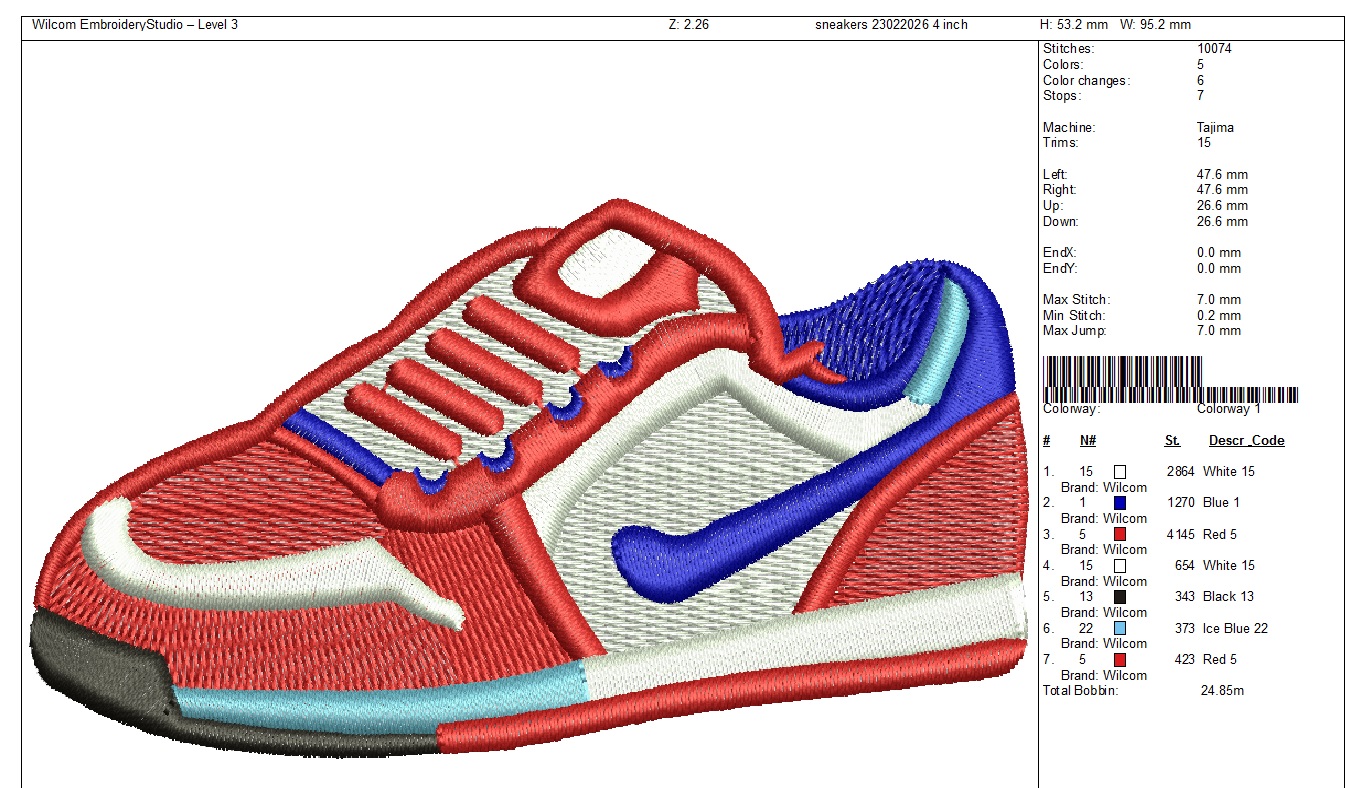The image size is (1345, 788).
Task: Click the first White 15 swatch in row 1
Action: (x=1120, y=471)
